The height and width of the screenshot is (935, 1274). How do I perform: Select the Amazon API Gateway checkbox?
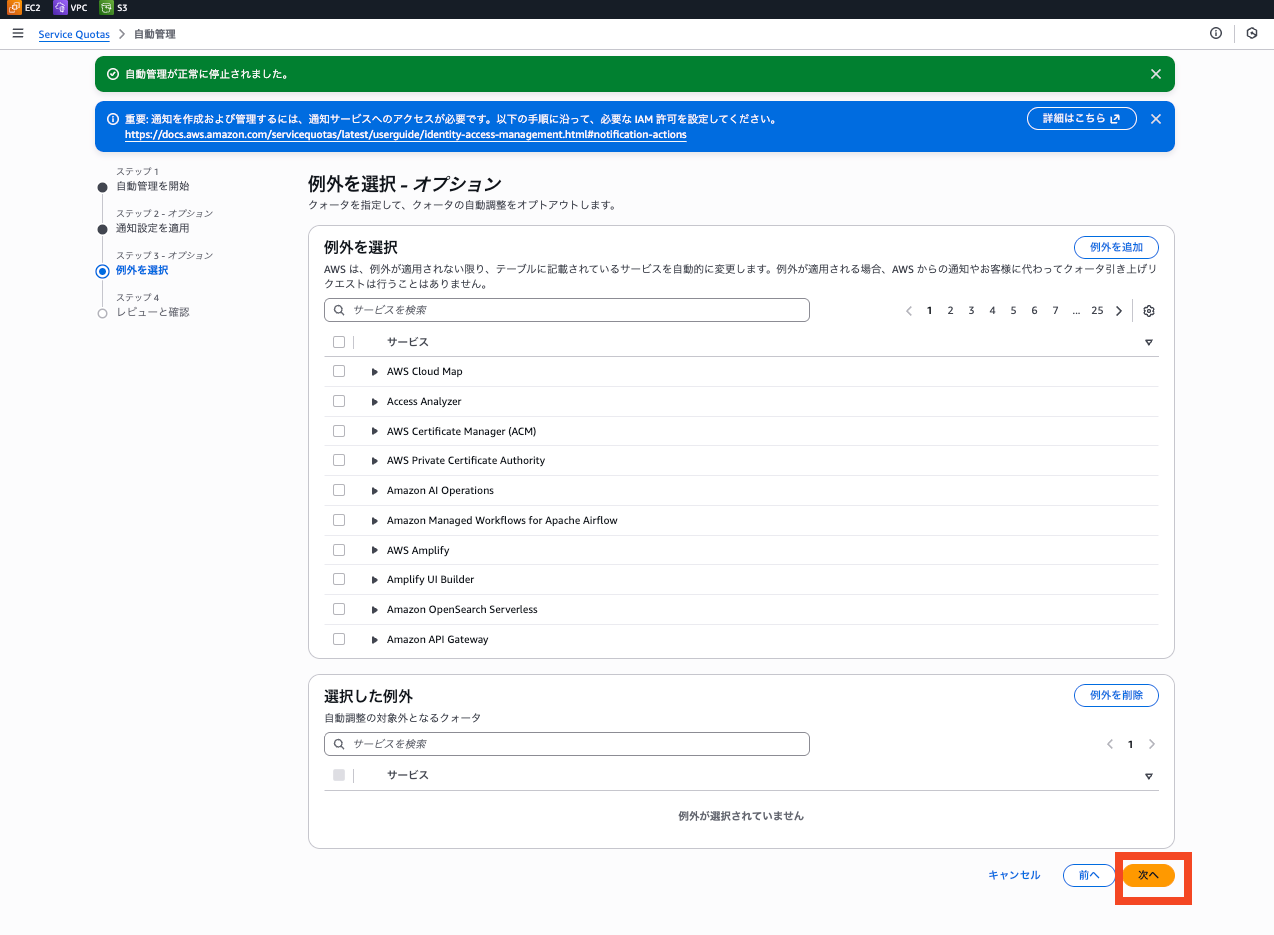[339, 639]
